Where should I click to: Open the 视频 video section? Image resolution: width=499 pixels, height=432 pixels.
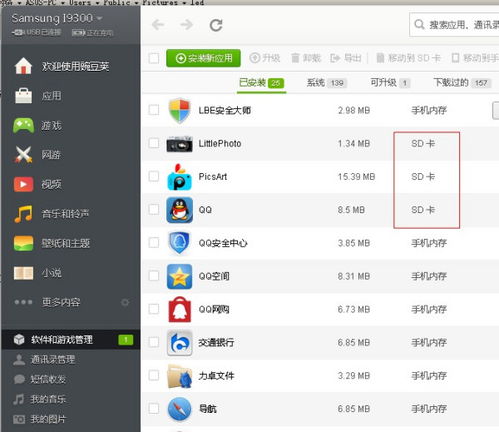click(x=38, y=184)
